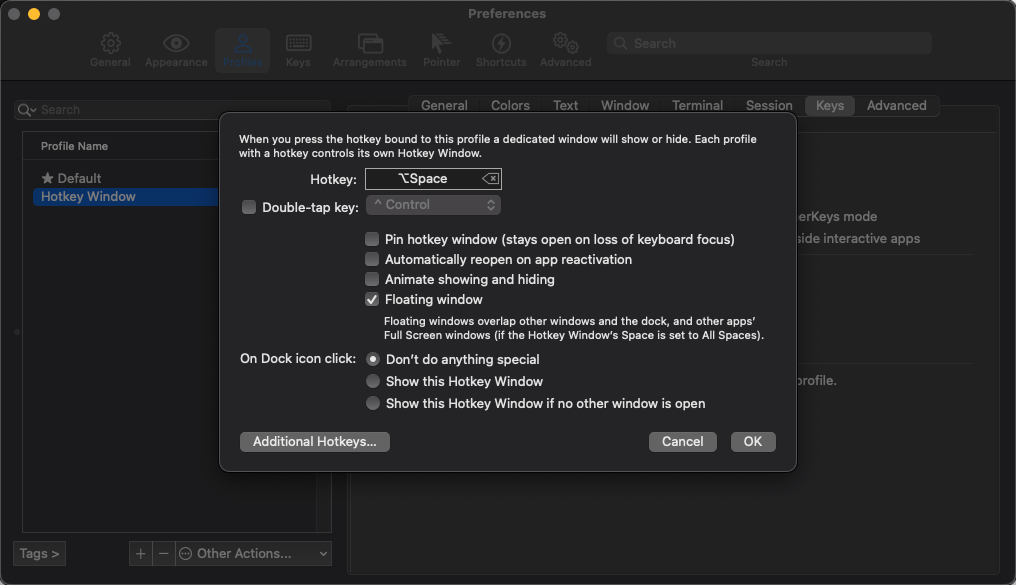Image resolution: width=1016 pixels, height=585 pixels.
Task: Uncheck the Floating window checkbox
Action: 372,300
